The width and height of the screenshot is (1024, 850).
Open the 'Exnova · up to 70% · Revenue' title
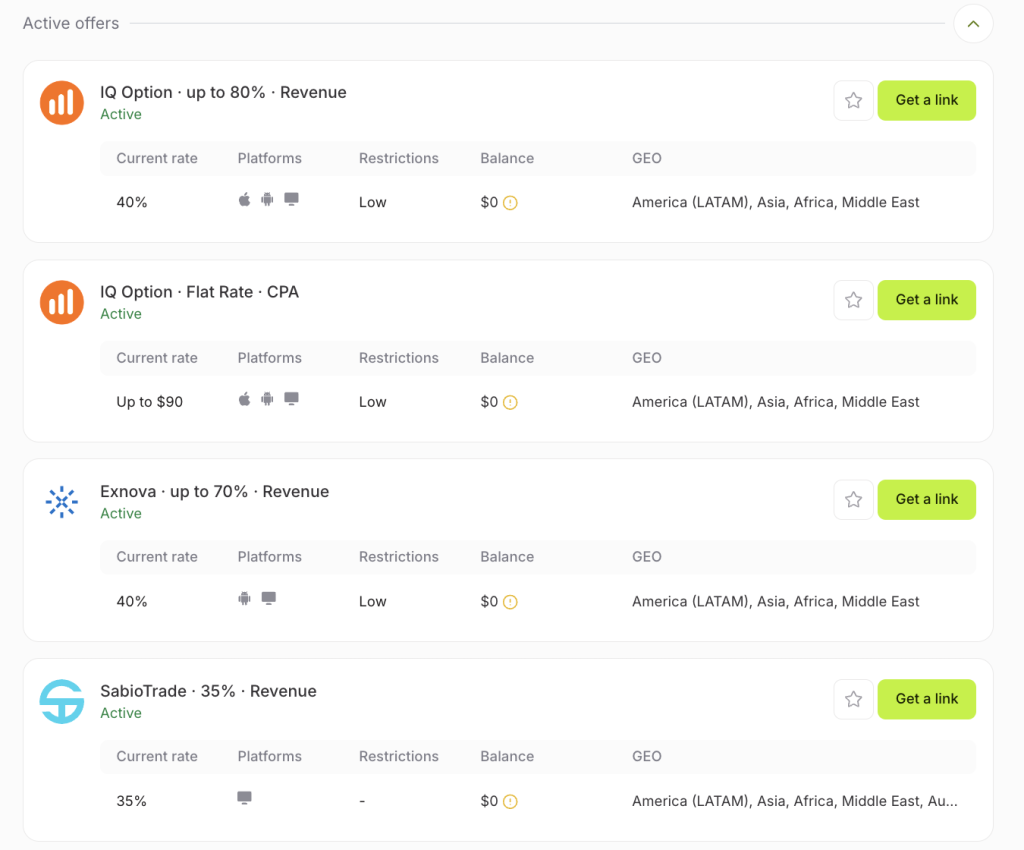point(214,492)
